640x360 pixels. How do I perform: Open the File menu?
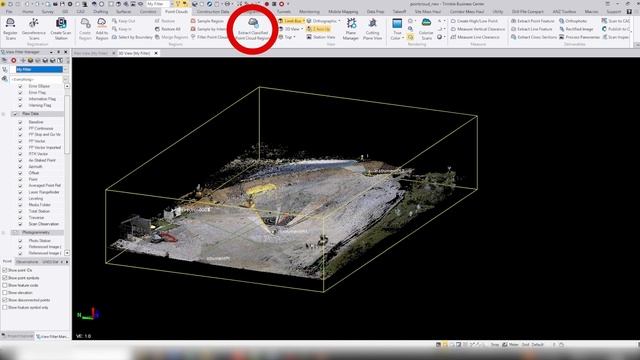coord(9,12)
